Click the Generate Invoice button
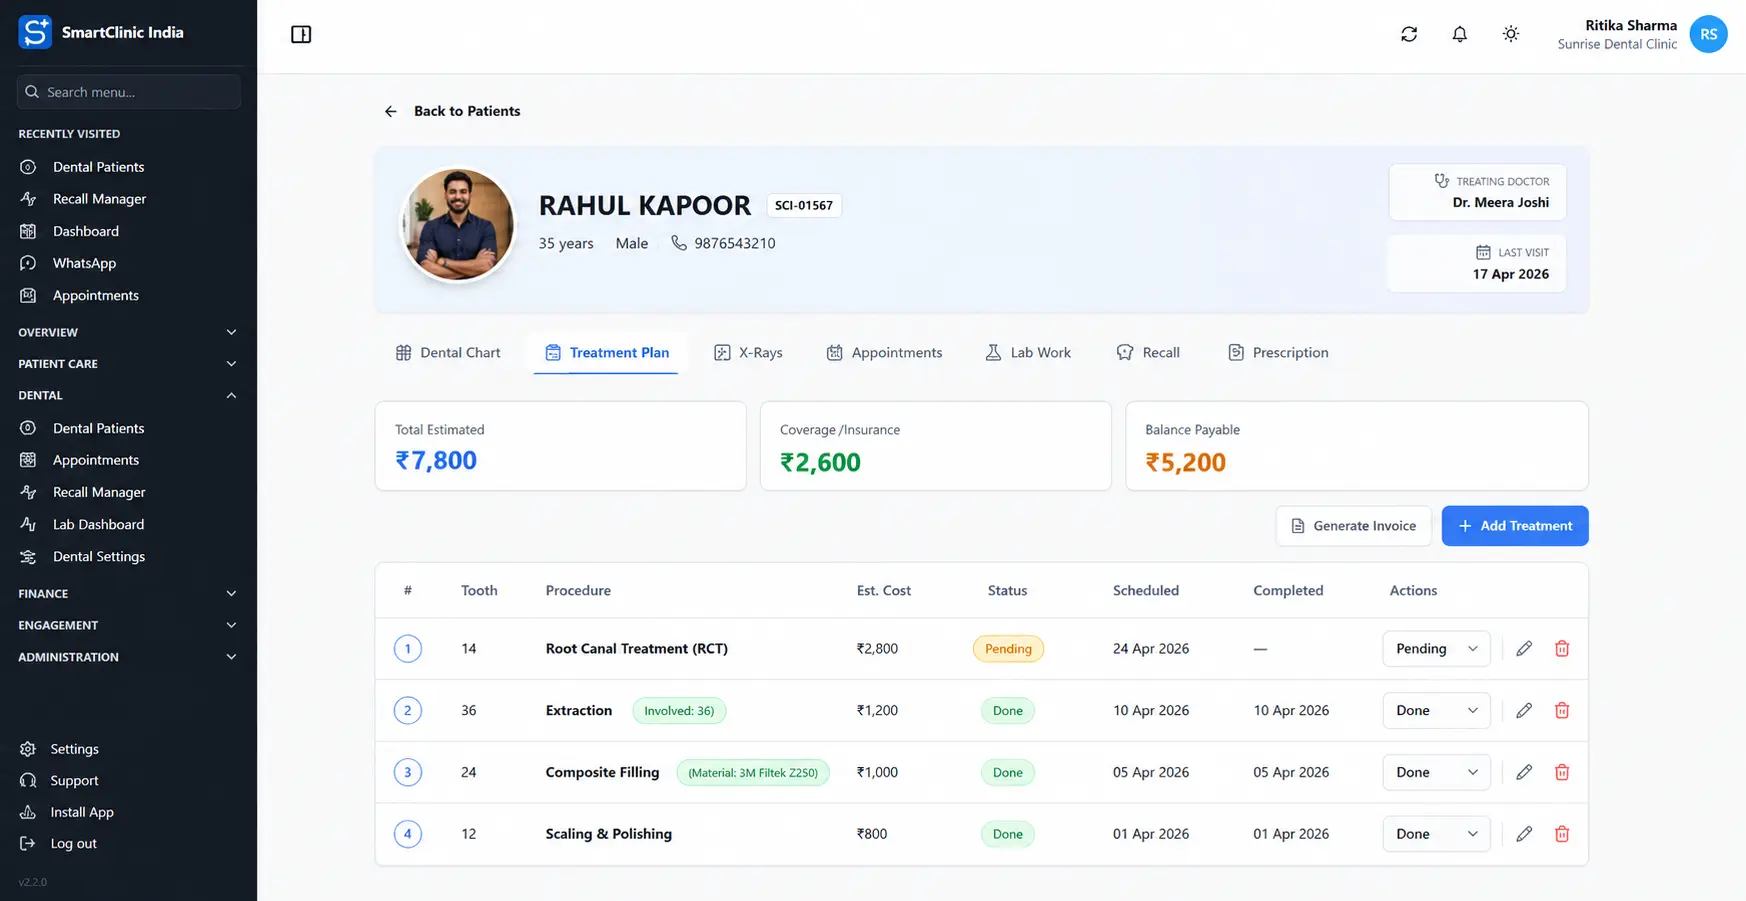 [x=1353, y=526]
